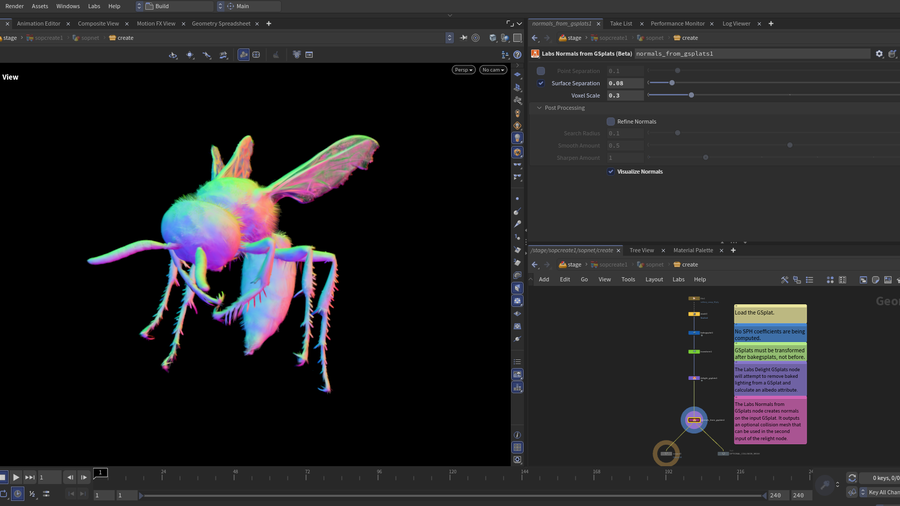Uncheck the Surface Separation checkbox
Screen dimensions: 900x506
[x=541, y=83]
